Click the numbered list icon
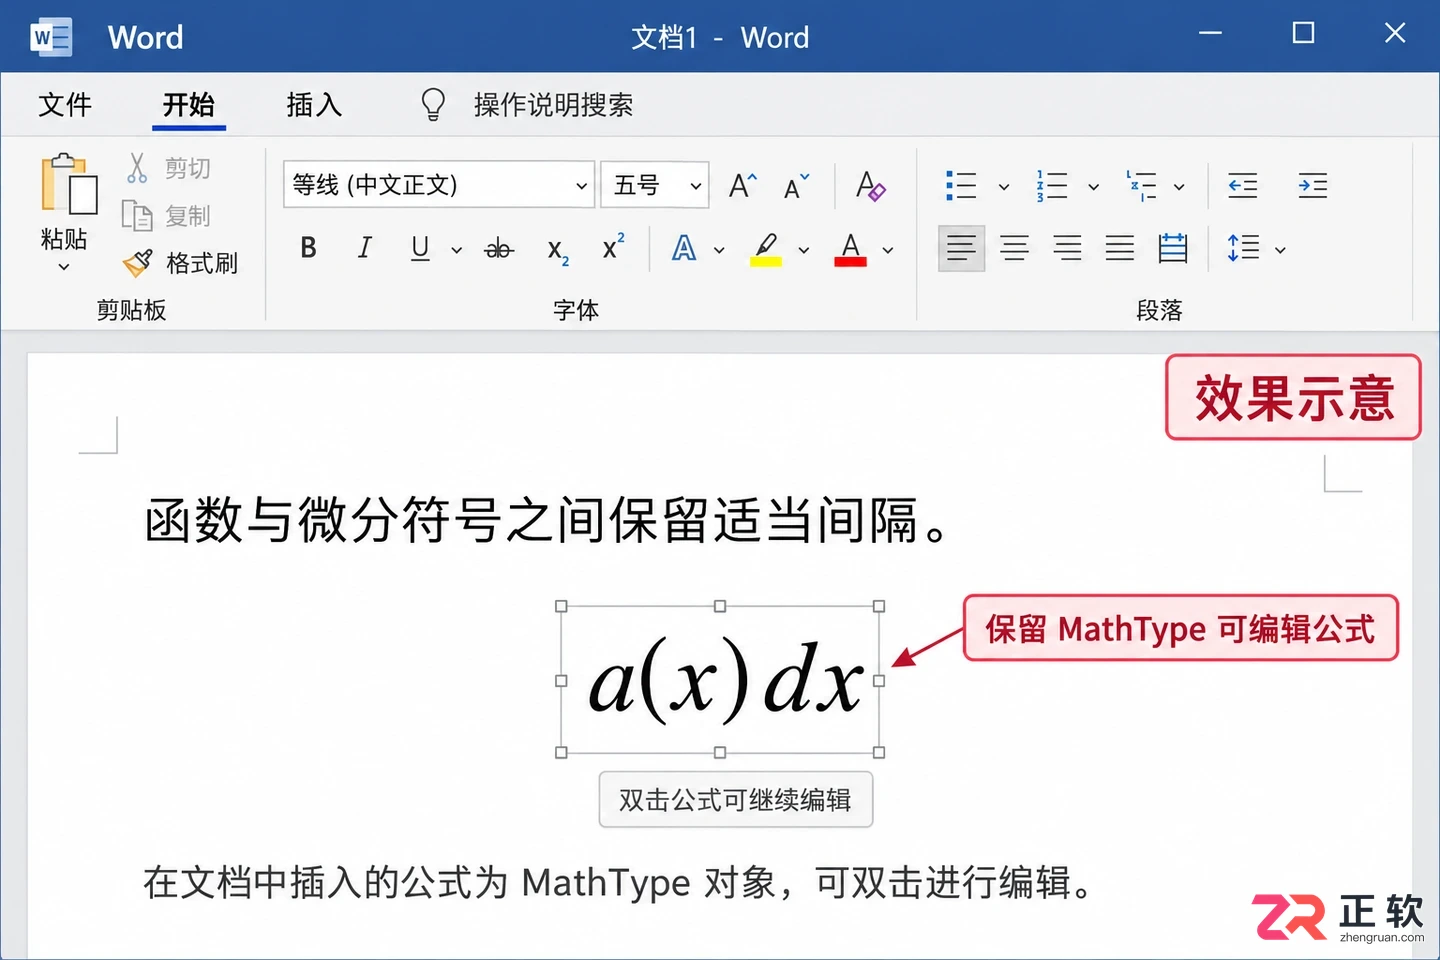 pos(1051,186)
